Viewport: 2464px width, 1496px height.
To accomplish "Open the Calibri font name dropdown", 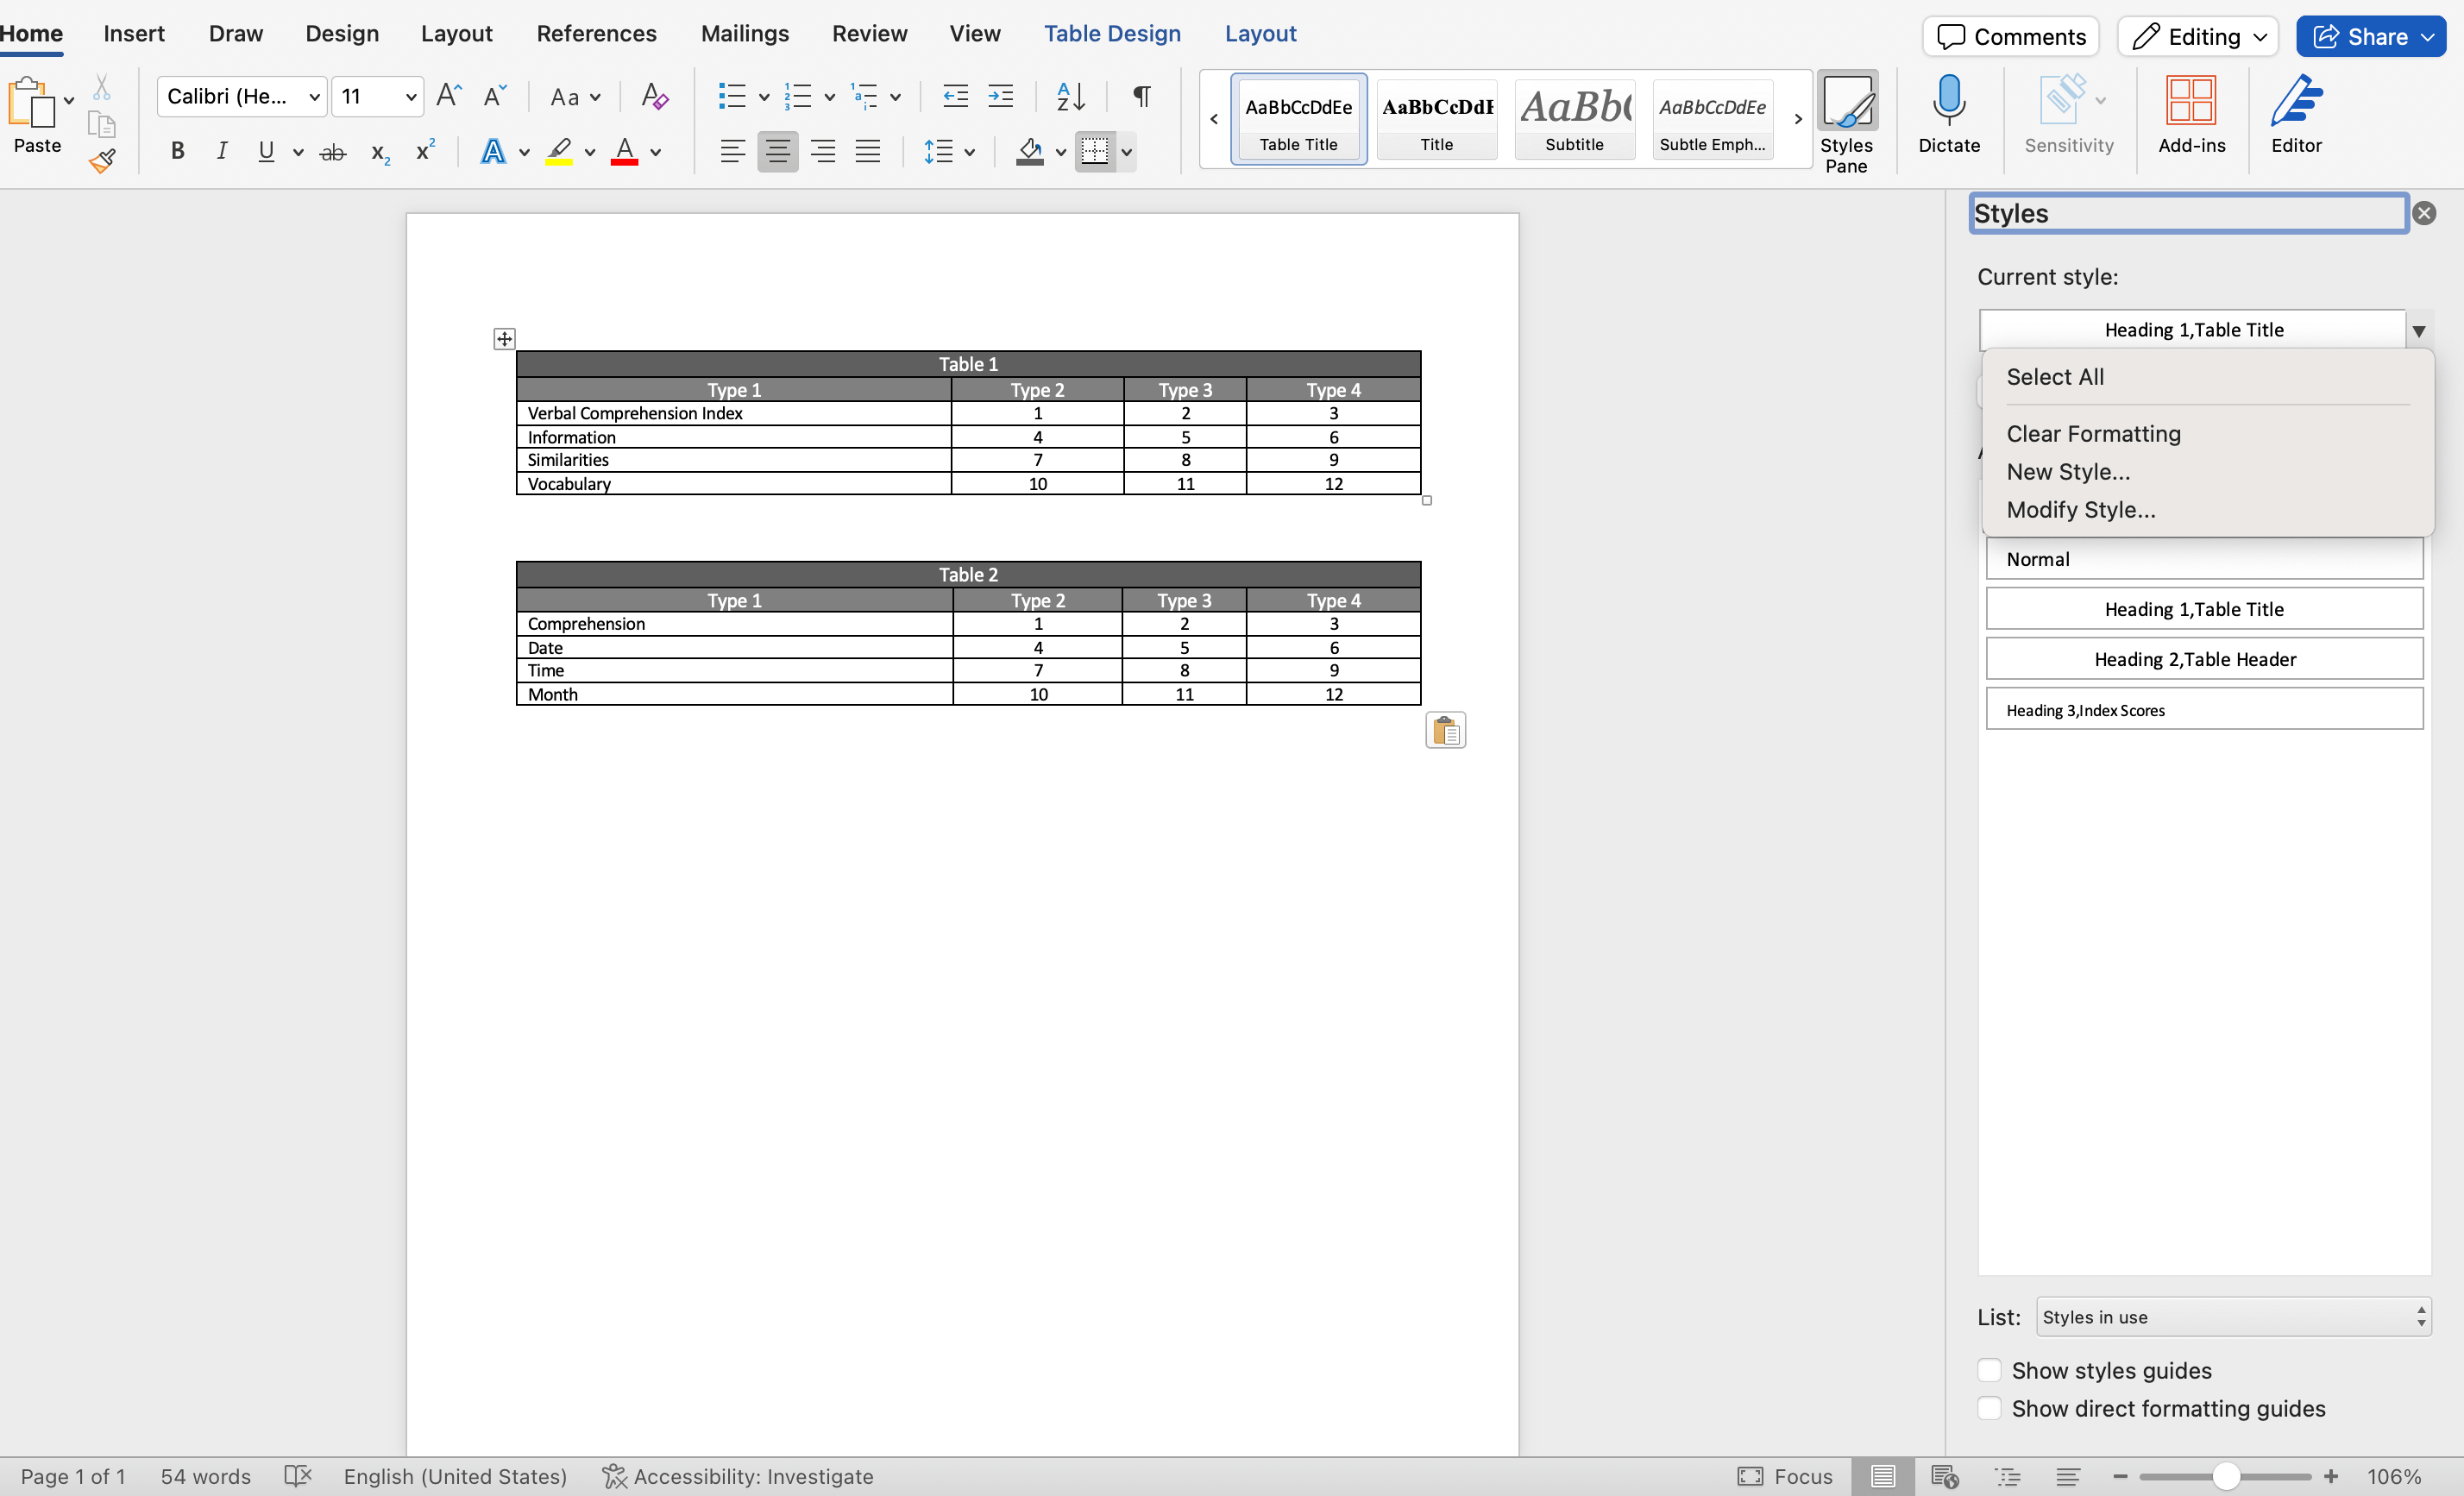I will [x=314, y=97].
